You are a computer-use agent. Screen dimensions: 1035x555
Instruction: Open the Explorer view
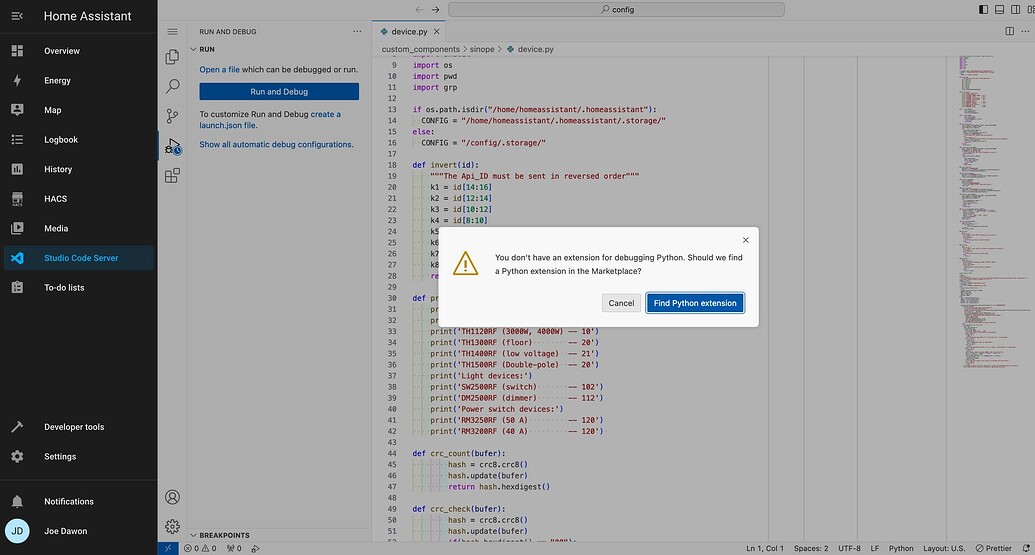[172, 57]
